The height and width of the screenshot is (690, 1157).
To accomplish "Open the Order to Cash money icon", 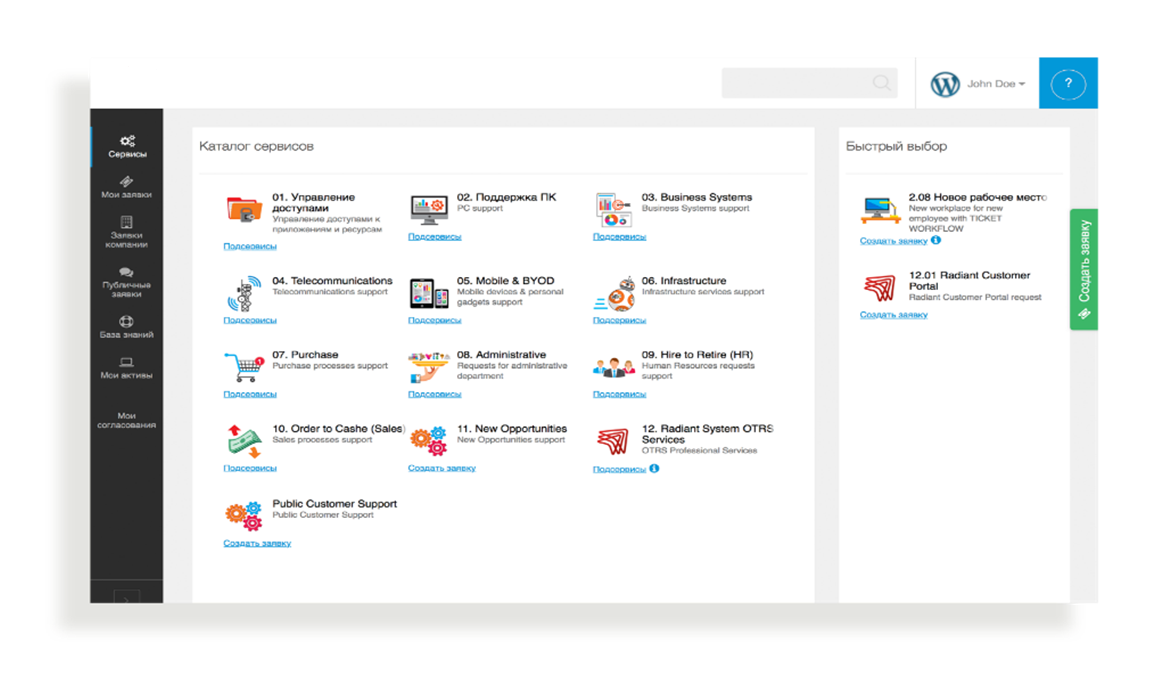I will [x=243, y=440].
